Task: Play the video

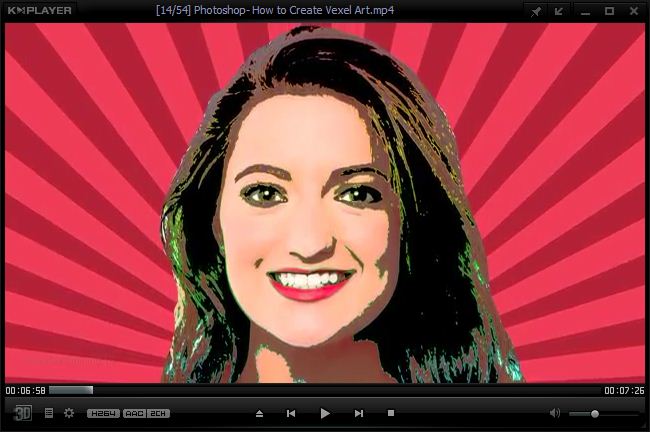Action: 325,413
